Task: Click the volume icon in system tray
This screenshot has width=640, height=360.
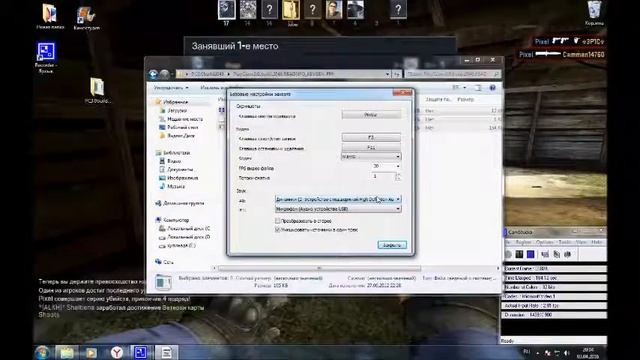Action: [x=566, y=353]
